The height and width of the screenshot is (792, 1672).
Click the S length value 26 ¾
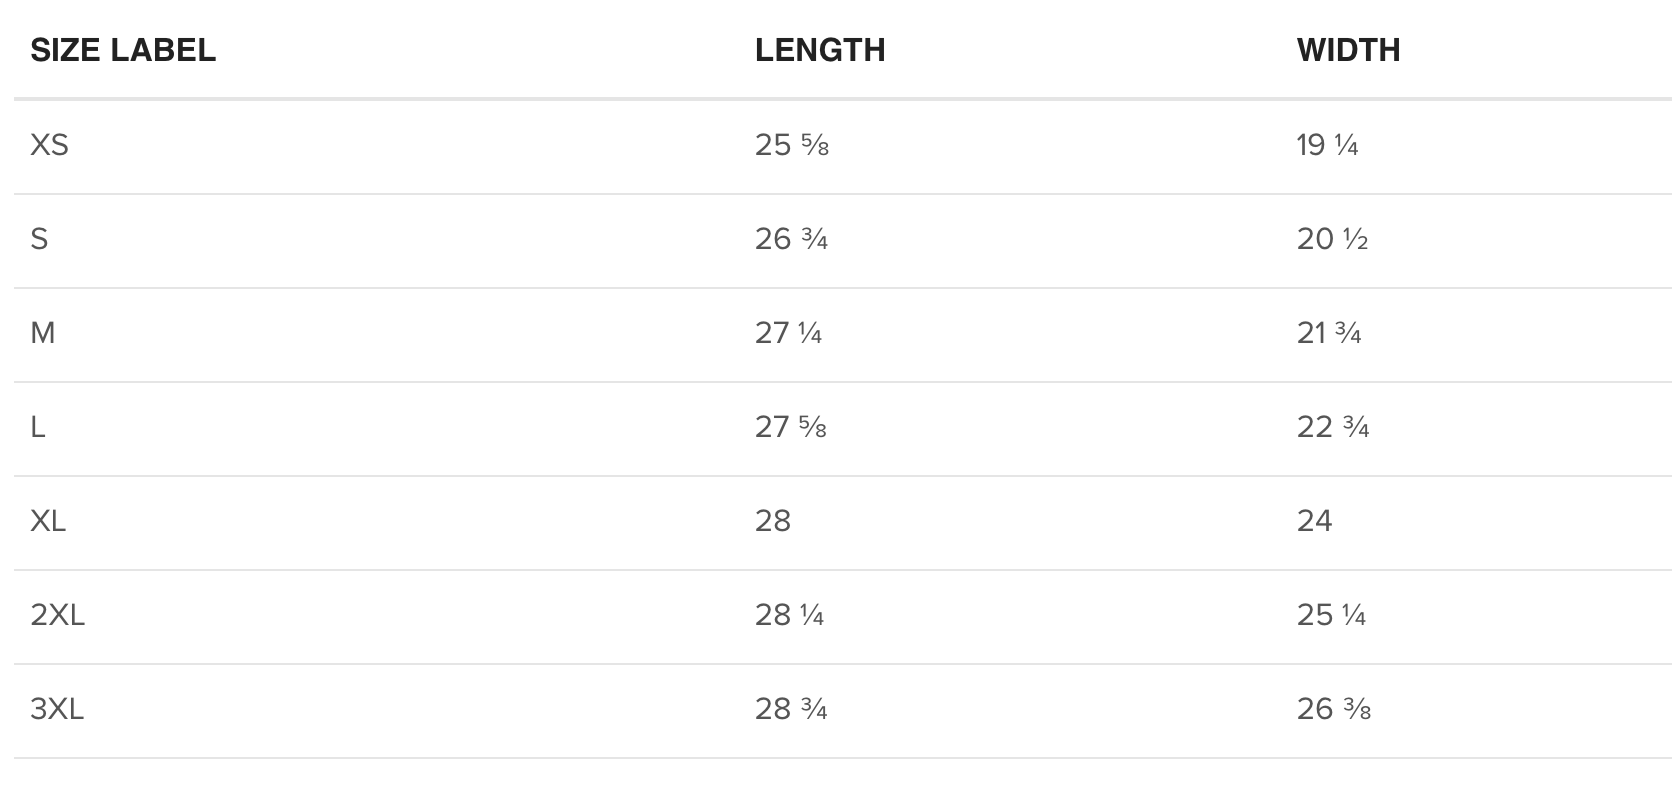coord(791,239)
